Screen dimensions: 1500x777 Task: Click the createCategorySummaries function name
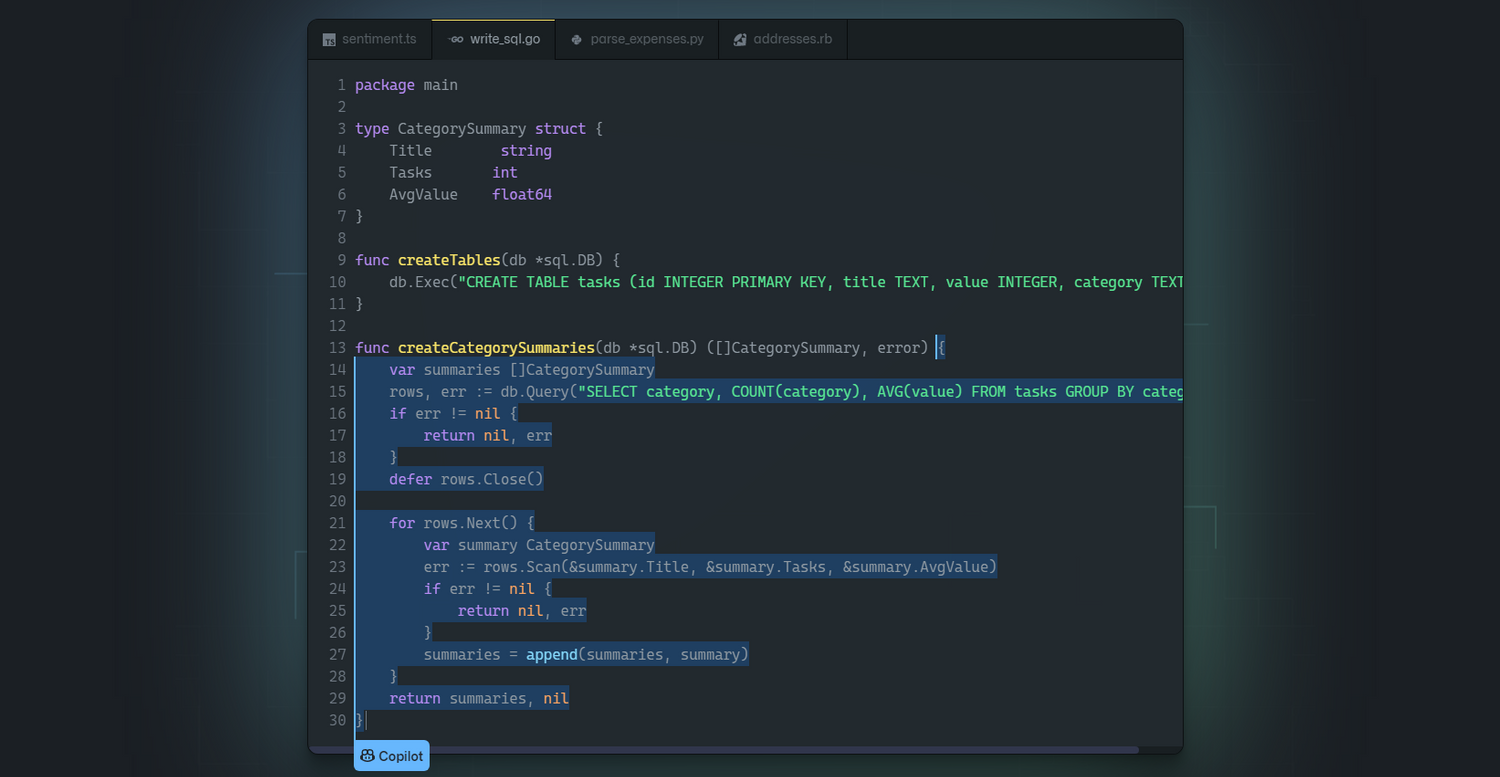pos(496,348)
